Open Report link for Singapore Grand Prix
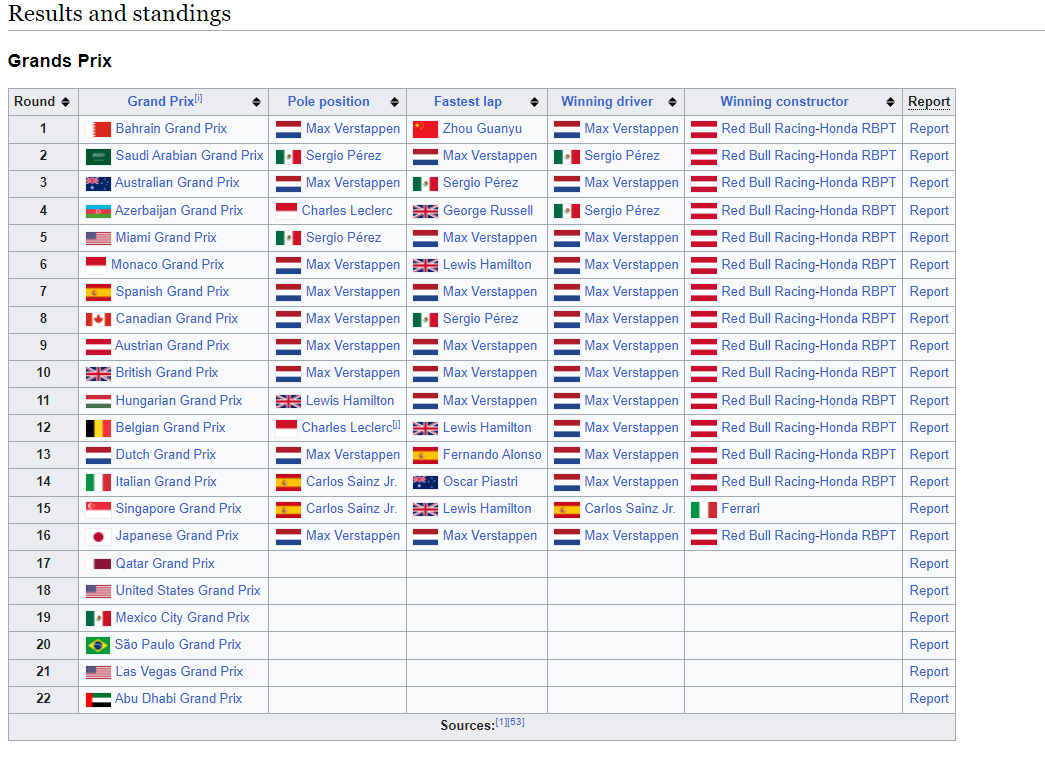Viewport: 1045px width, 759px height. click(928, 508)
